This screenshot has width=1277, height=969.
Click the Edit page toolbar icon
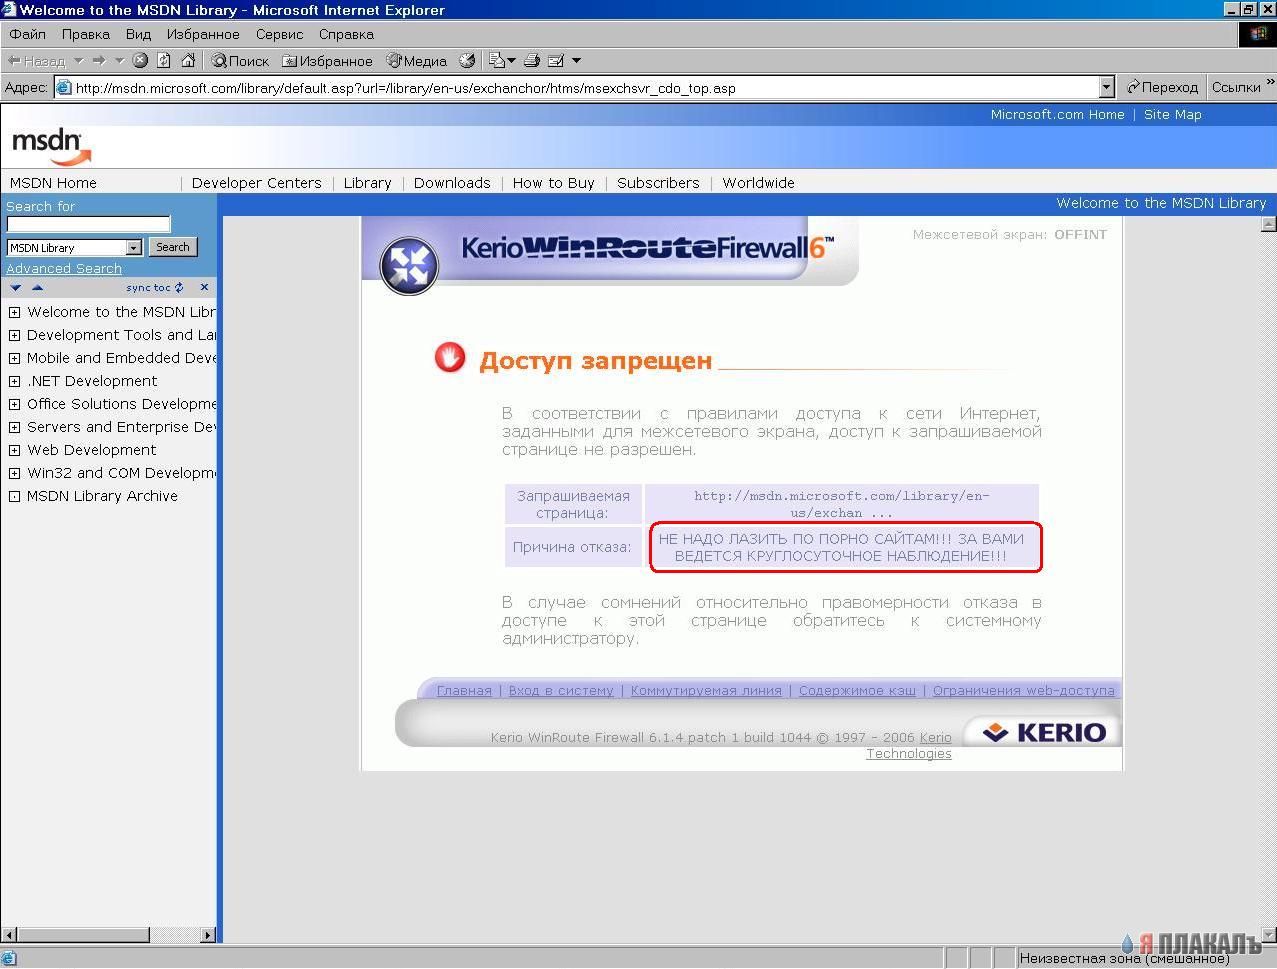pos(557,61)
